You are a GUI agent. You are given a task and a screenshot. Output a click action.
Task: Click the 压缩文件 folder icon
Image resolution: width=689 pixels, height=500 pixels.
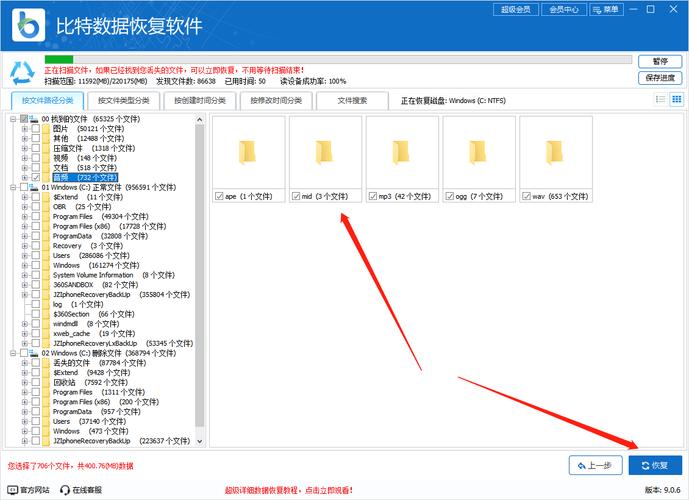click(x=46, y=148)
